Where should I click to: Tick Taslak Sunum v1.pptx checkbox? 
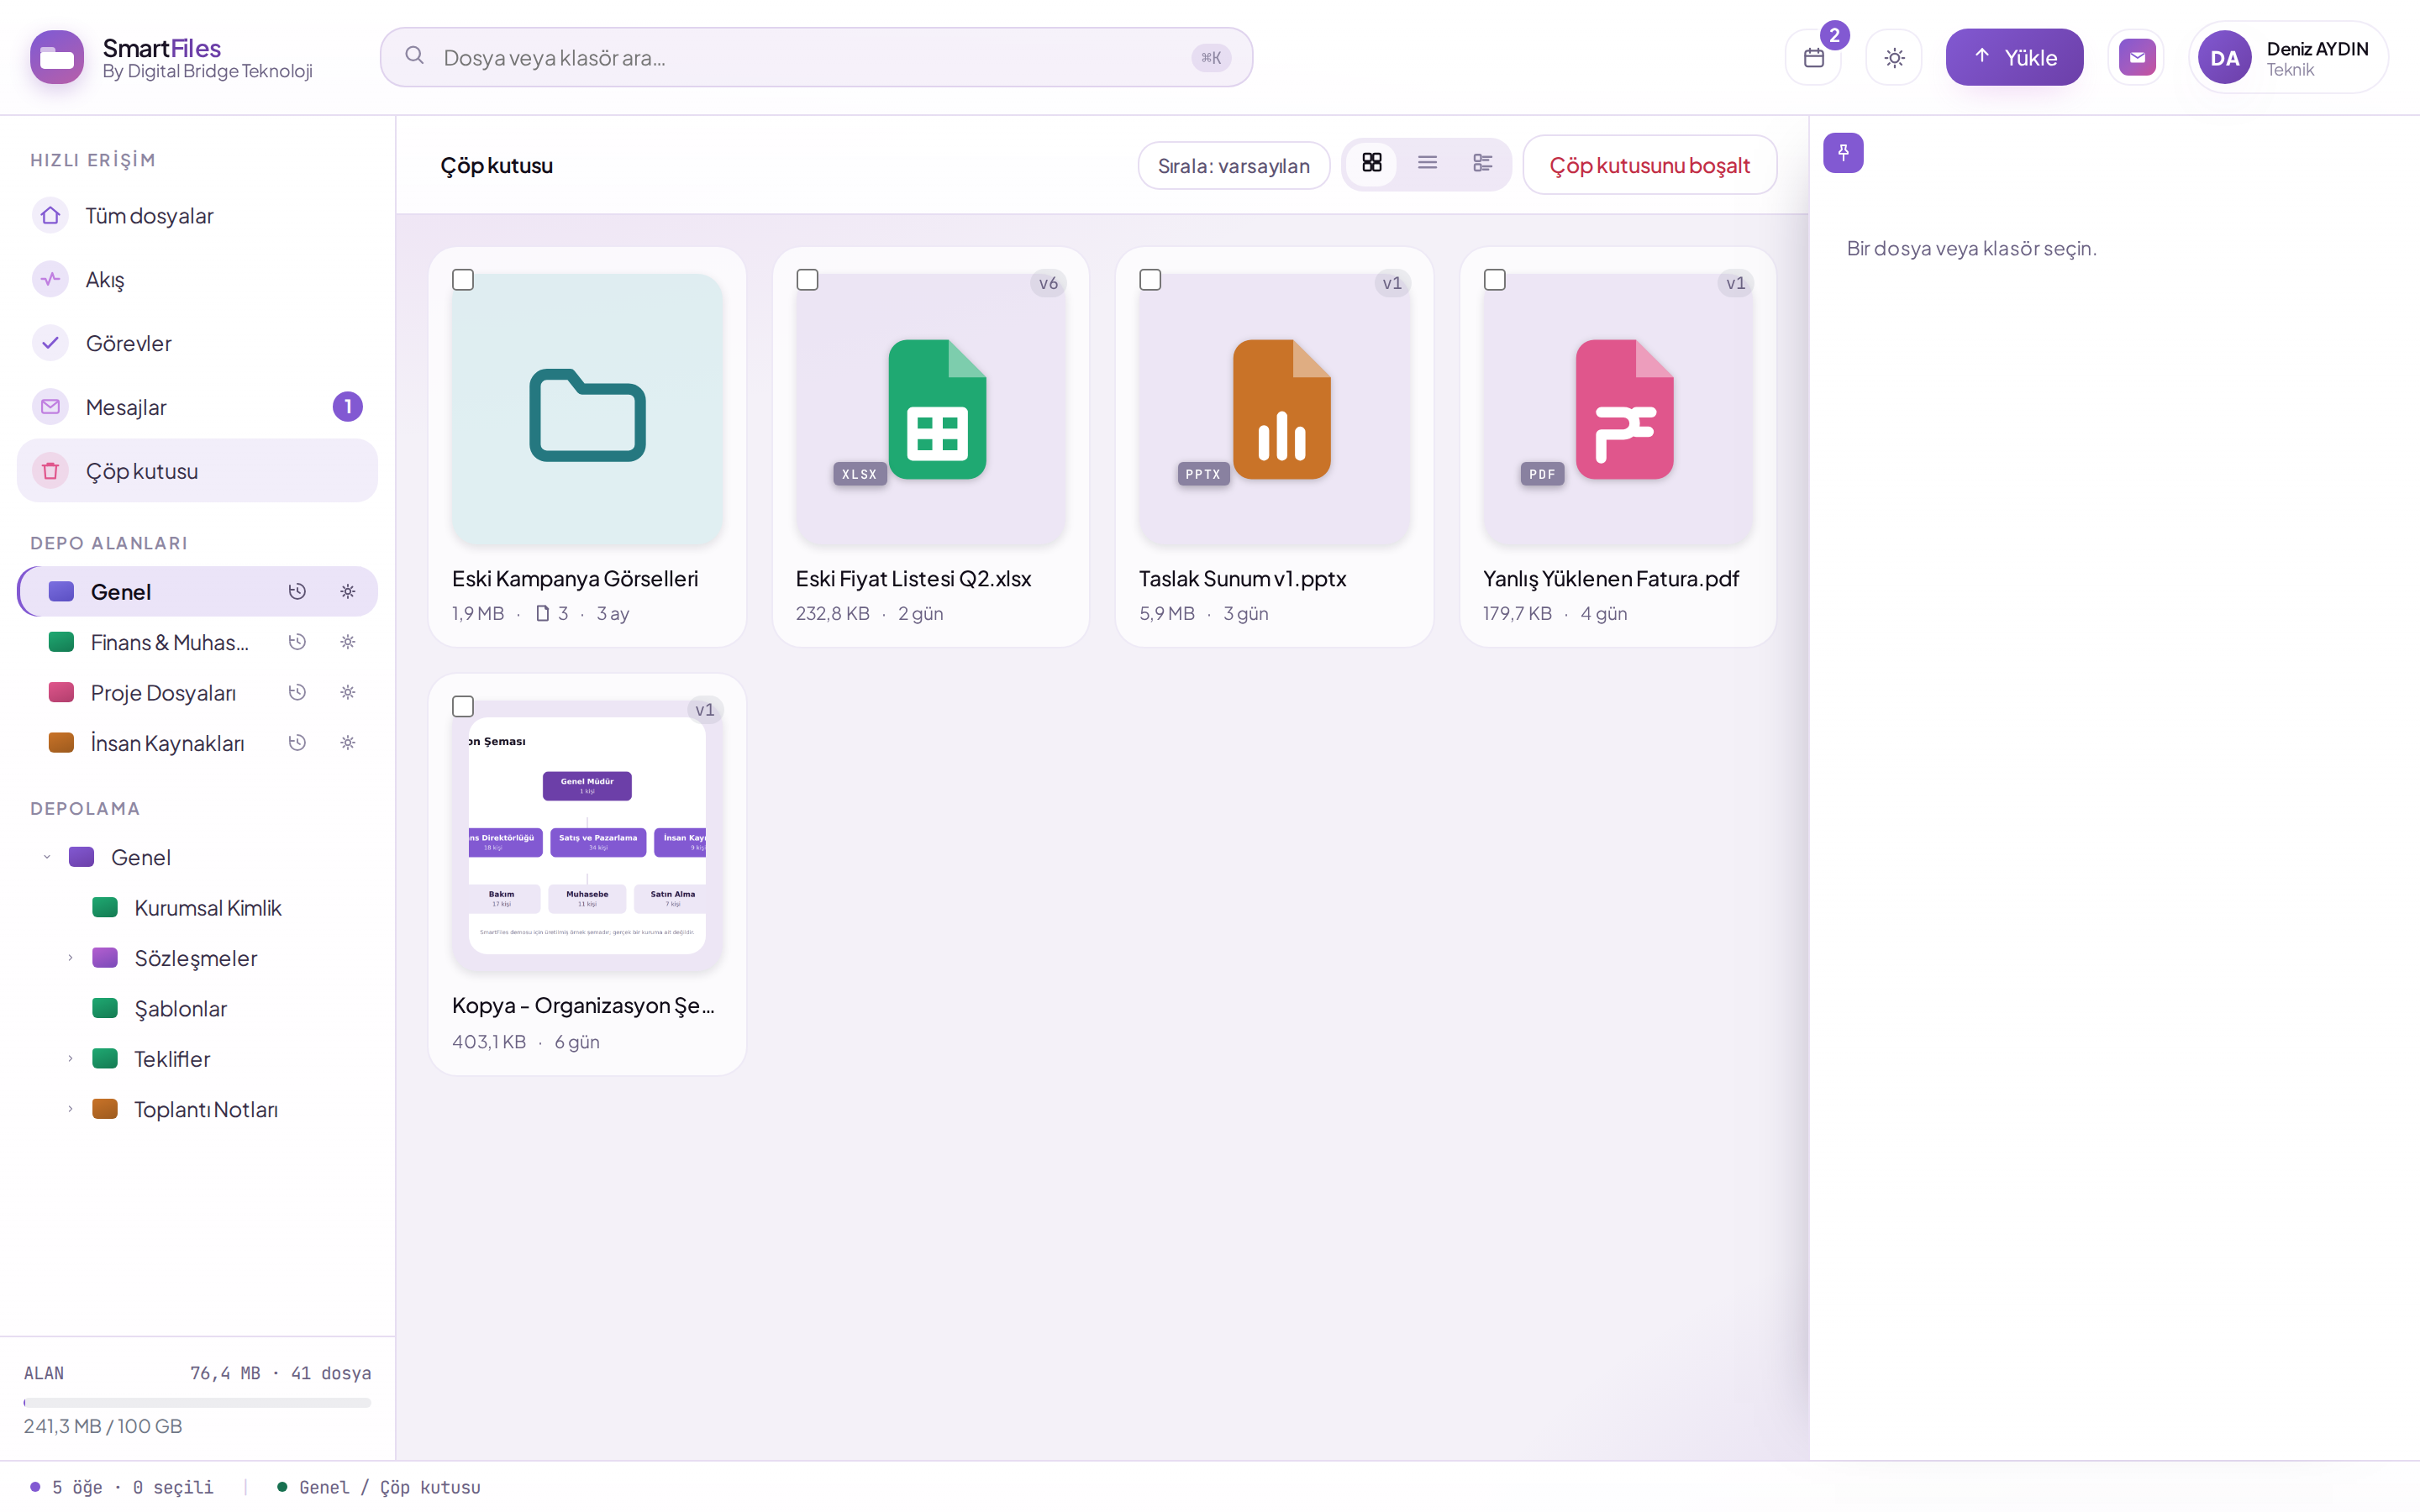[1150, 280]
